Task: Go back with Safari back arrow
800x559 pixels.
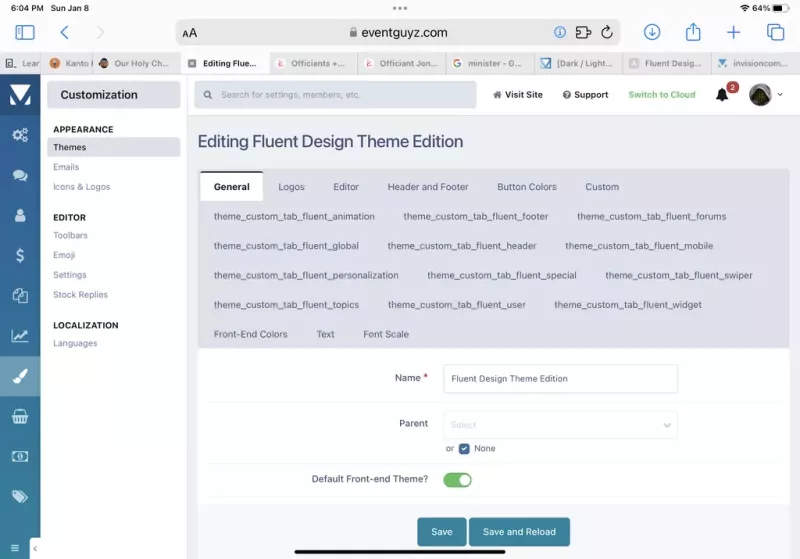Action: tap(64, 33)
